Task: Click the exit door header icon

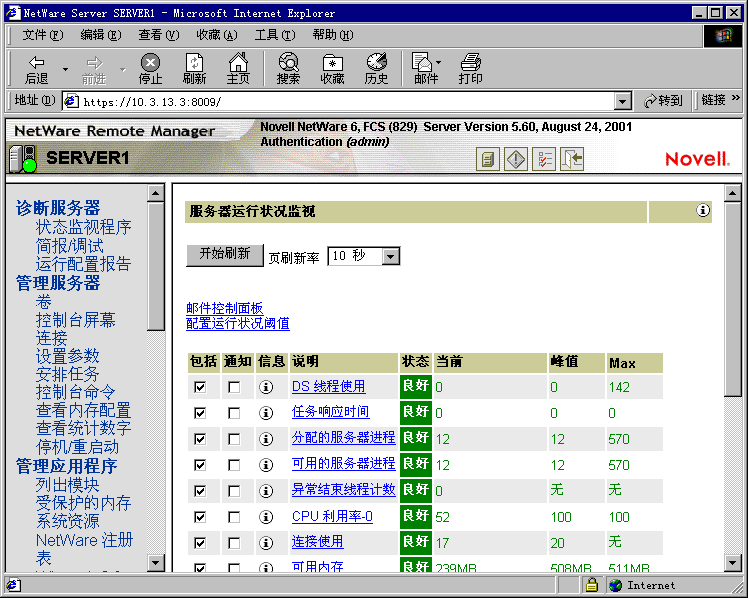Action: click(572, 159)
